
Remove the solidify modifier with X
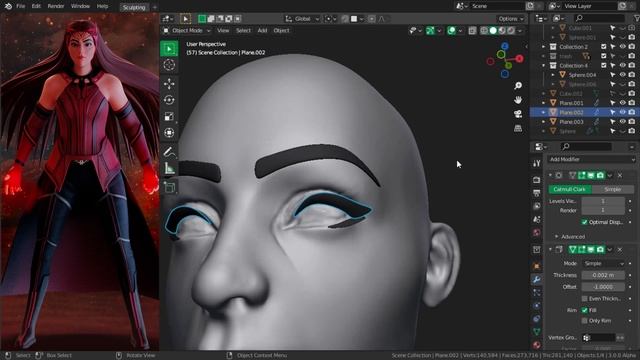point(620,249)
